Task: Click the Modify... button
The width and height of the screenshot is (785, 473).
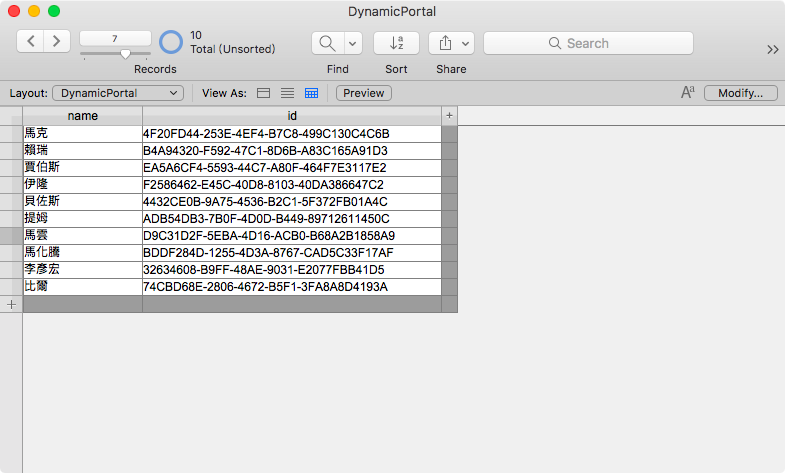Action: [740, 93]
